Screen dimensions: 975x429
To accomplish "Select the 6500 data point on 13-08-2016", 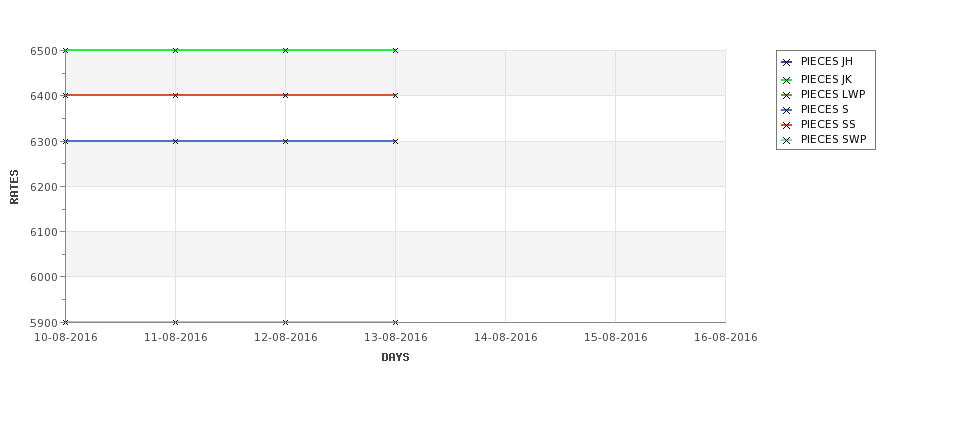I will click(x=395, y=50).
